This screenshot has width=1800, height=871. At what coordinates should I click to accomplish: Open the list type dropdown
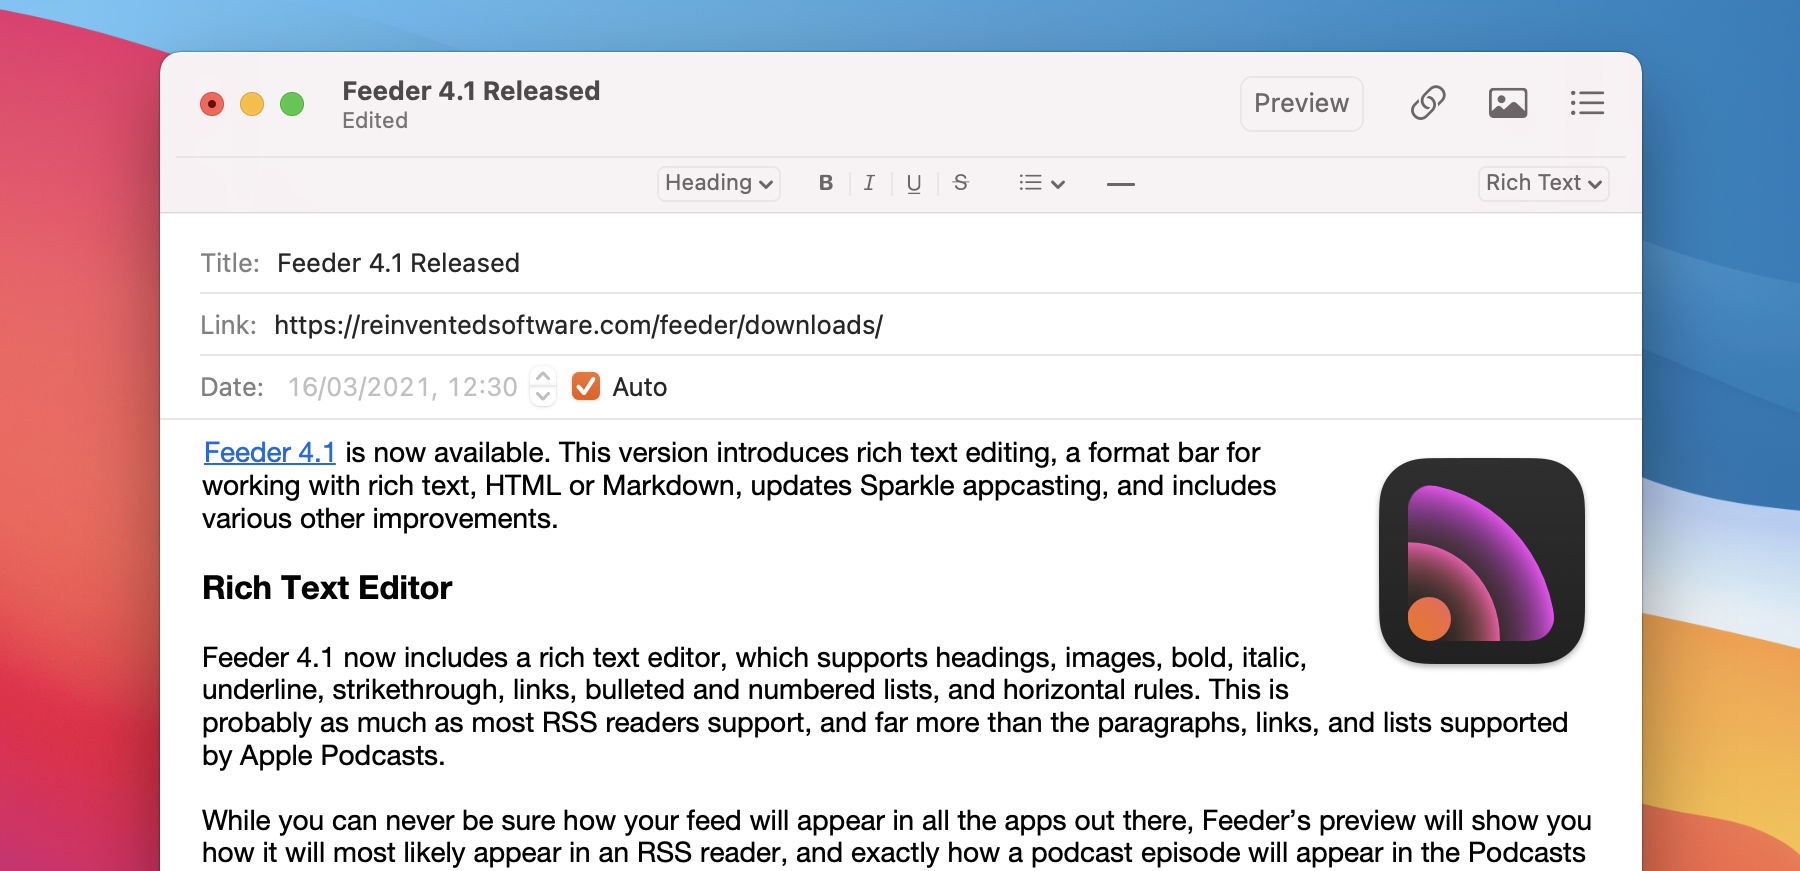pyautogui.click(x=1041, y=183)
